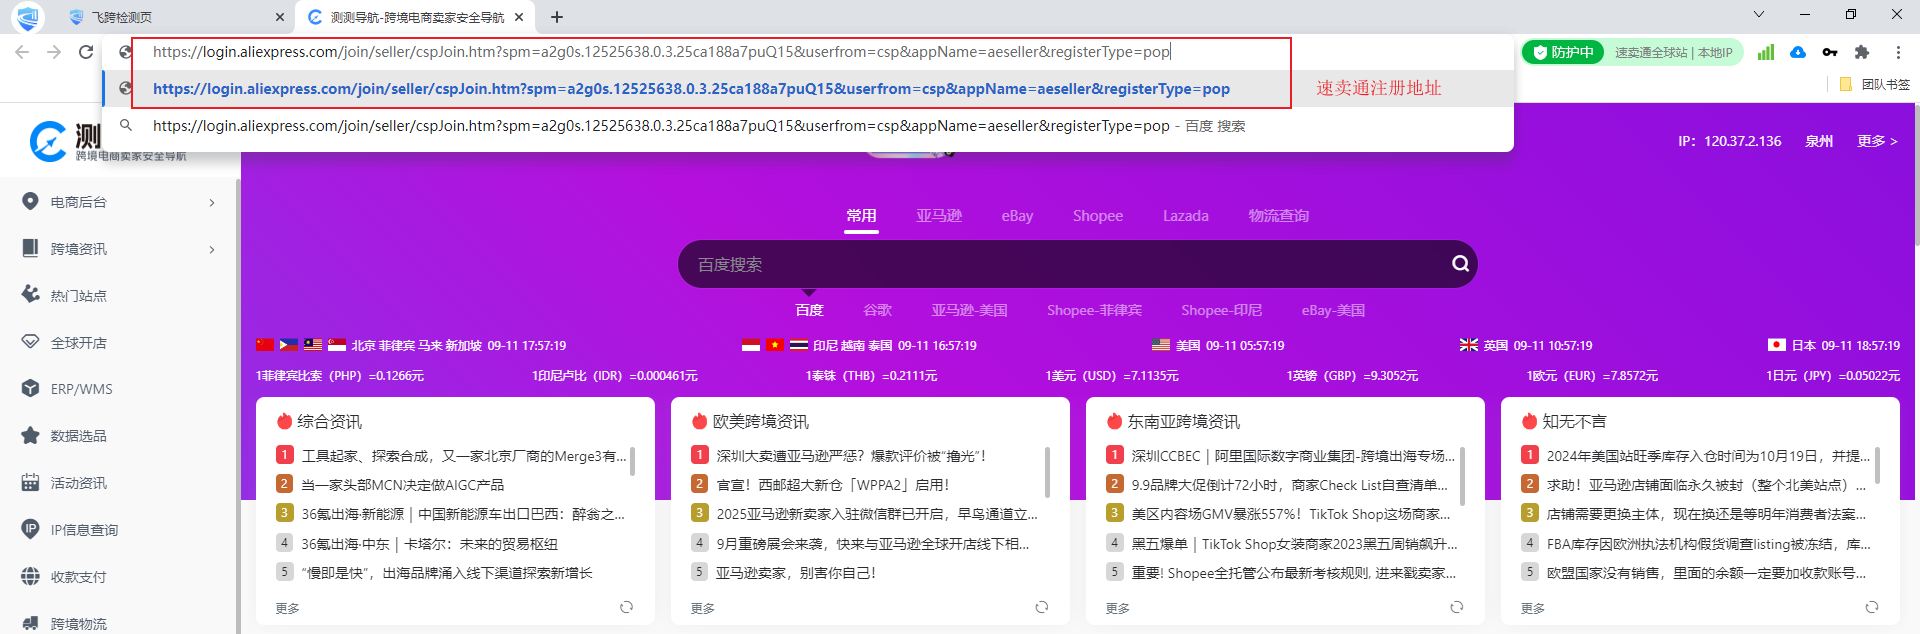
Task: Select 谷歌 as the search engine
Action: pos(877,310)
